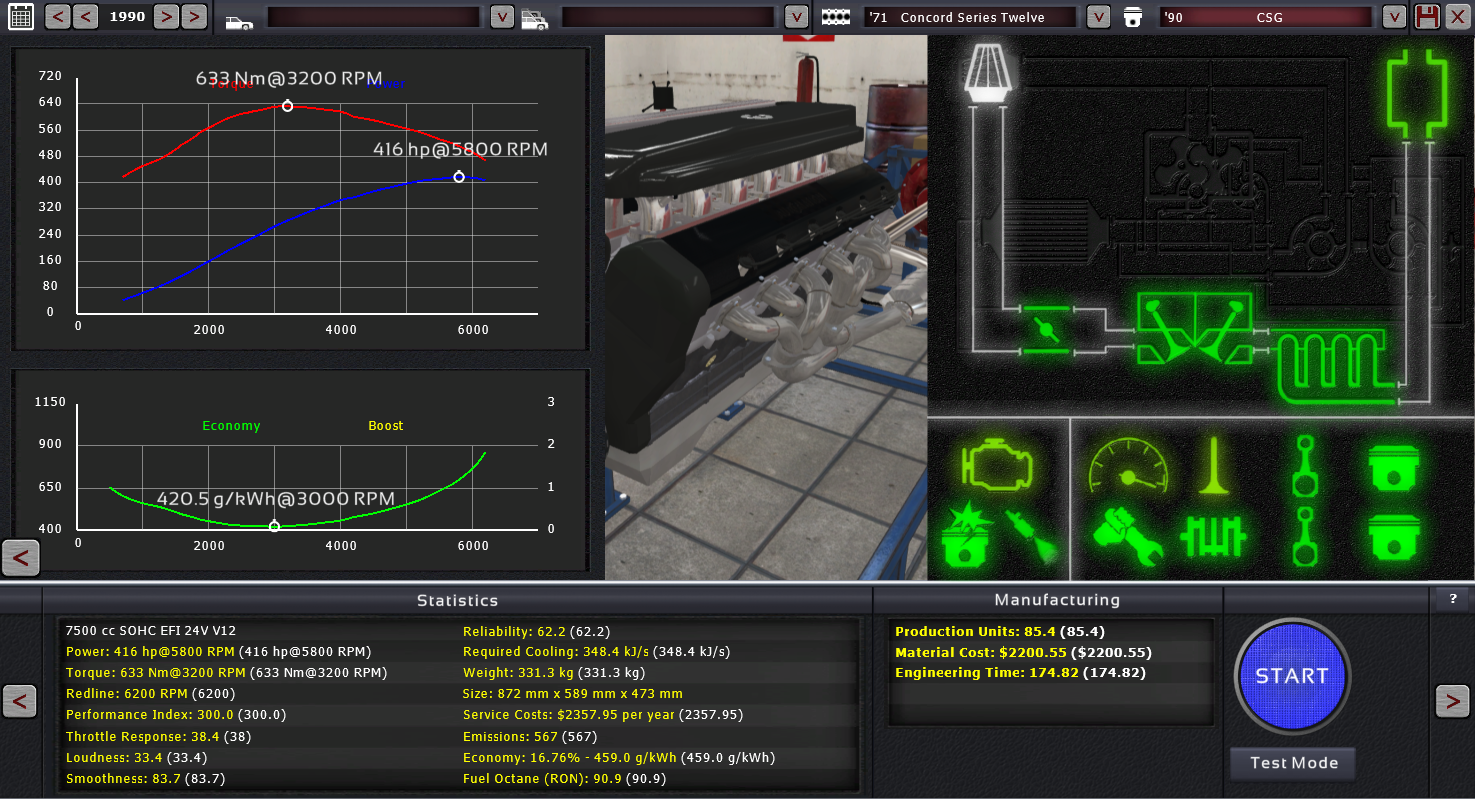The width and height of the screenshot is (1475, 799).
Task: Select the throttle body icon
Action: coord(1045,329)
